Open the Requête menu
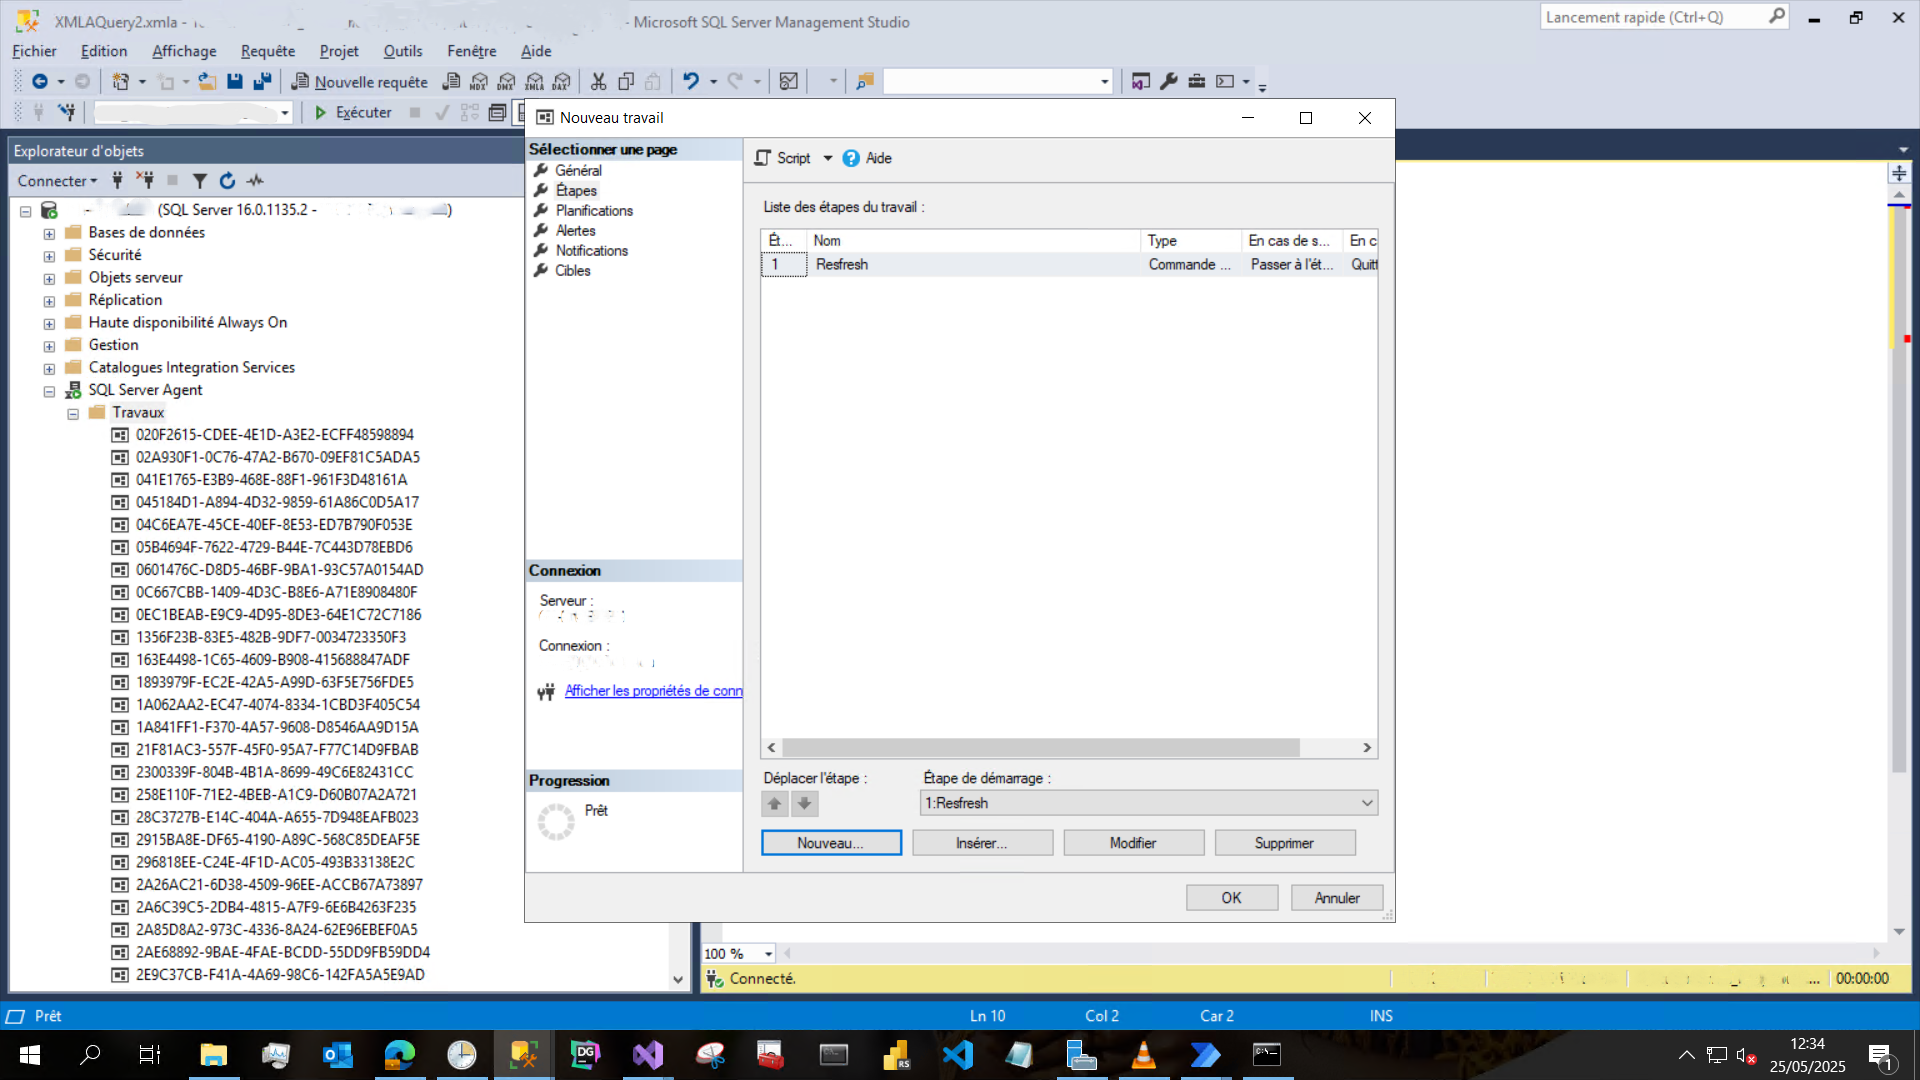 [x=268, y=51]
